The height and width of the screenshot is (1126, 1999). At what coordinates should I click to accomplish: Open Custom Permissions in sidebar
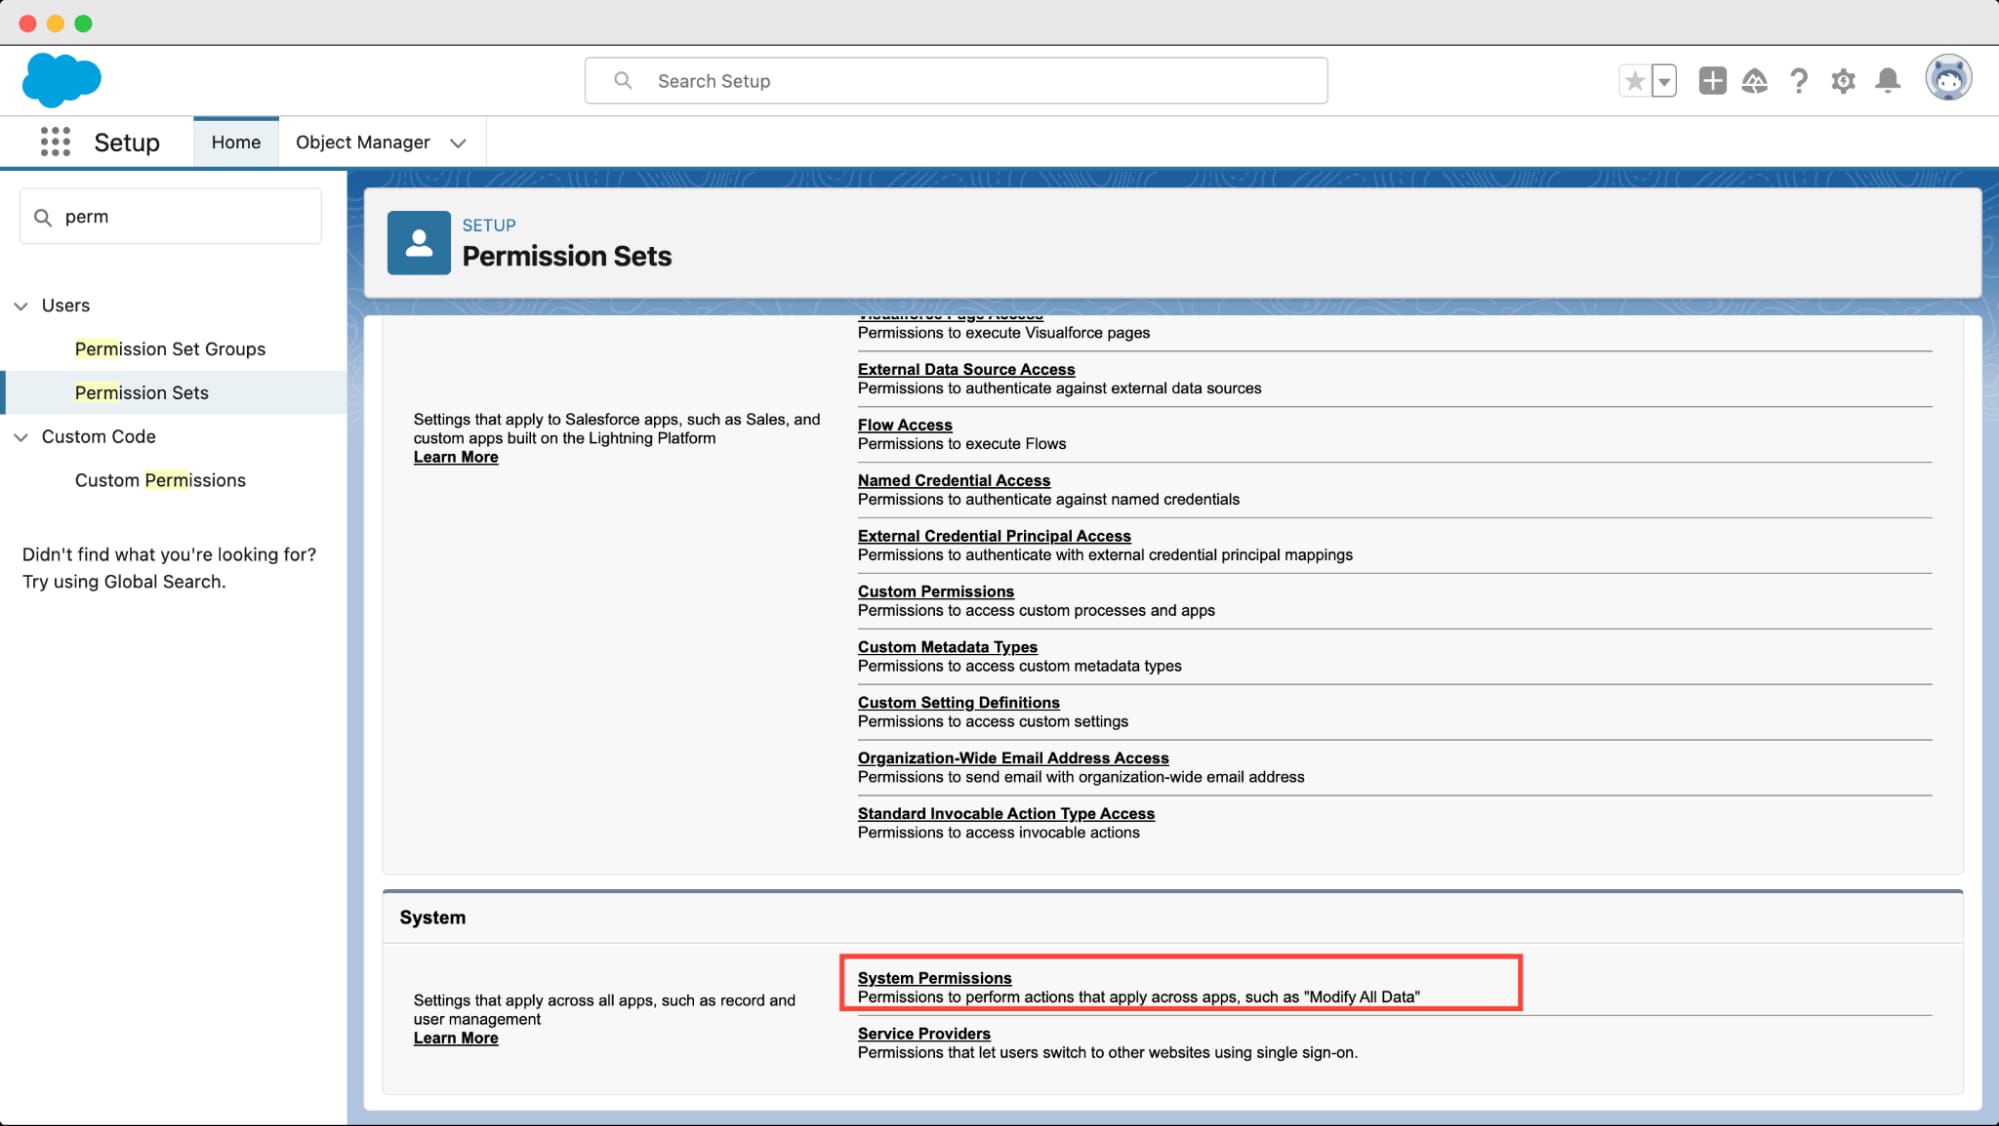coord(160,480)
